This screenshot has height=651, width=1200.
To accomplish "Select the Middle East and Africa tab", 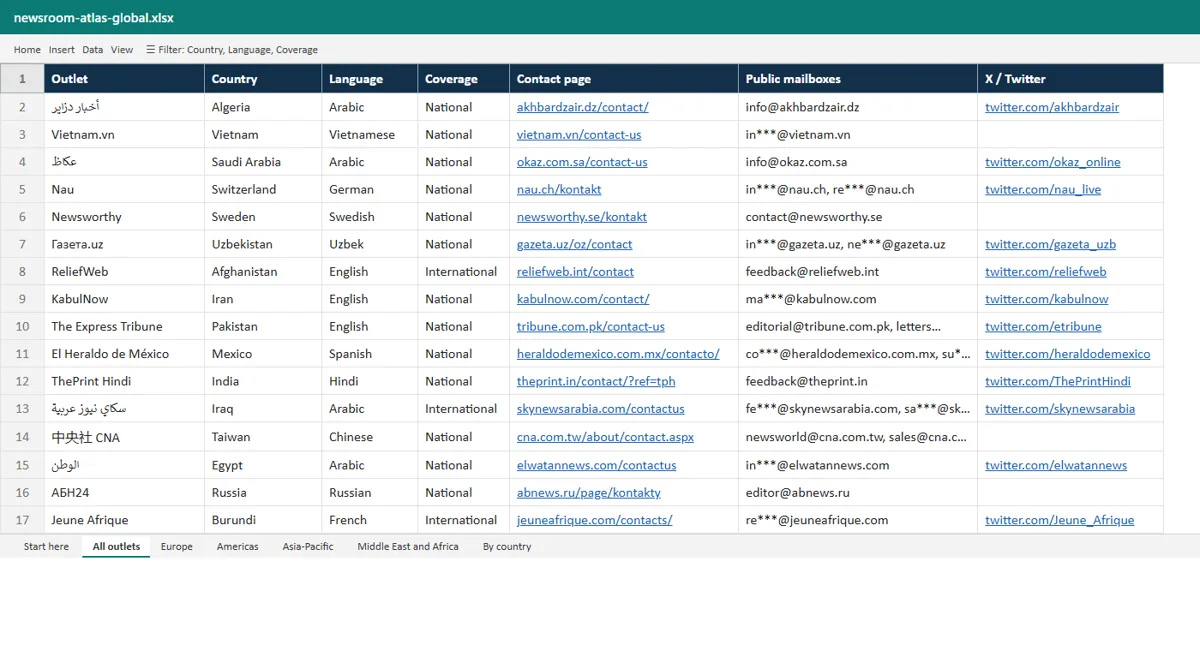I will click(408, 547).
